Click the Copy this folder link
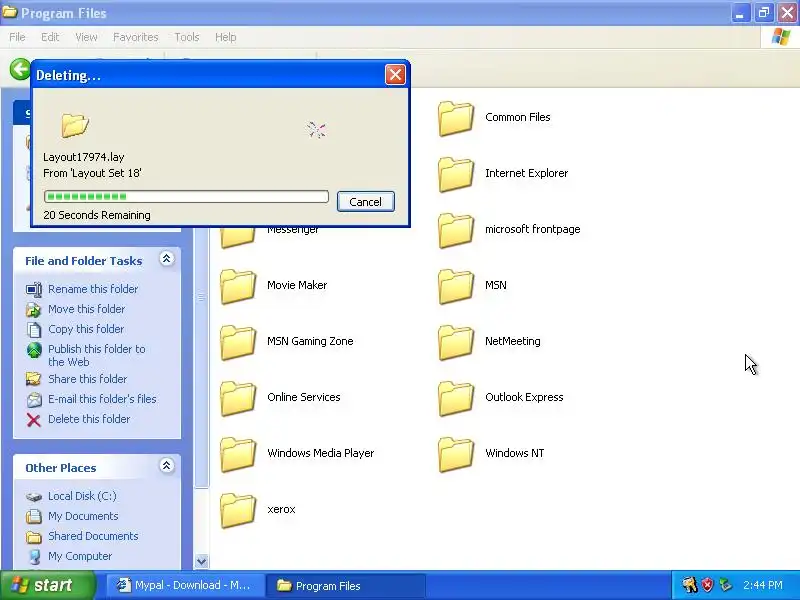The image size is (800, 600). click(x=86, y=329)
